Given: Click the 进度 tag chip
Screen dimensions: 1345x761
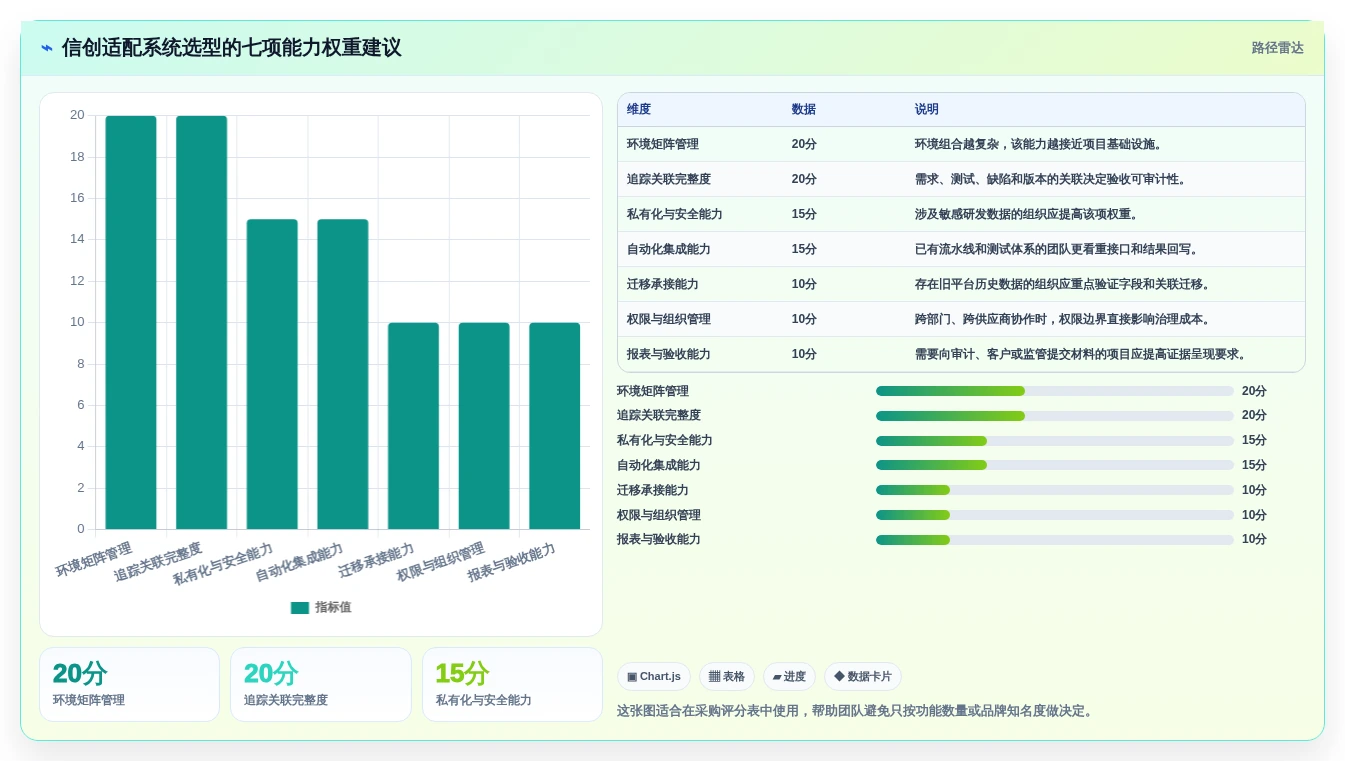Looking at the screenshot, I should 789,677.
